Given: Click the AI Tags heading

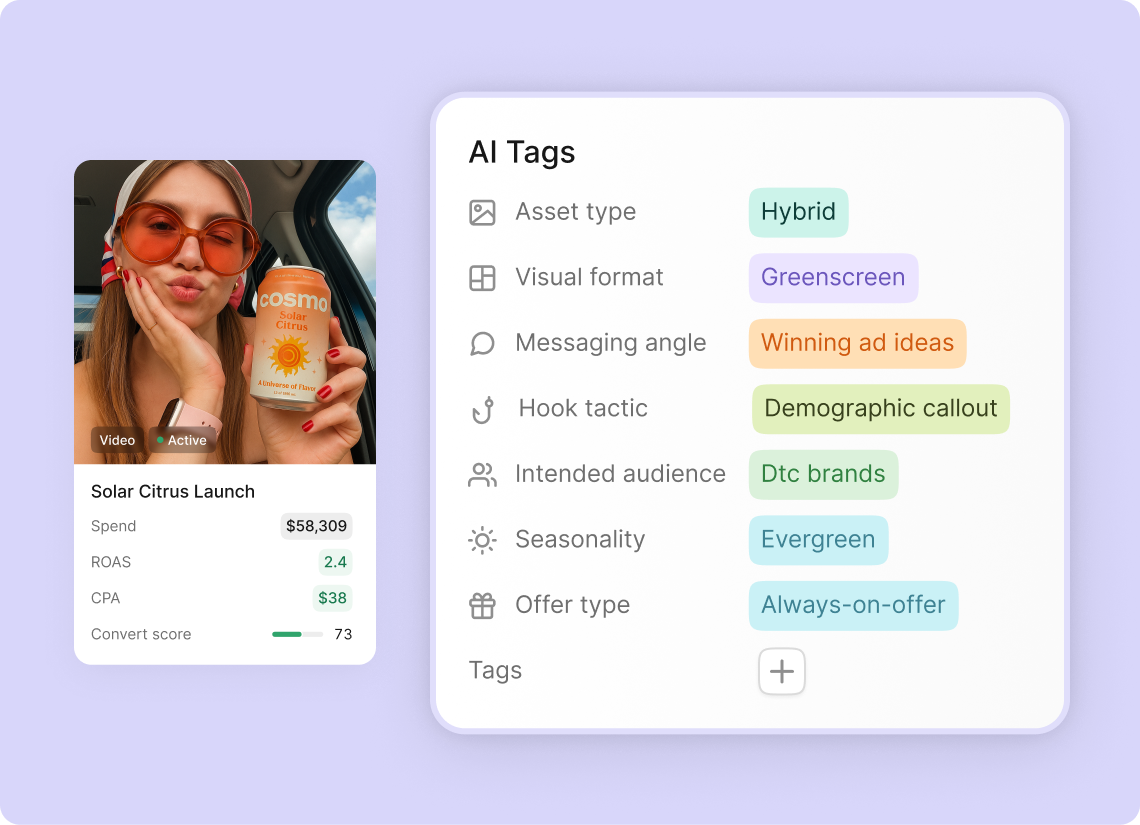Looking at the screenshot, I should point(522,153).
